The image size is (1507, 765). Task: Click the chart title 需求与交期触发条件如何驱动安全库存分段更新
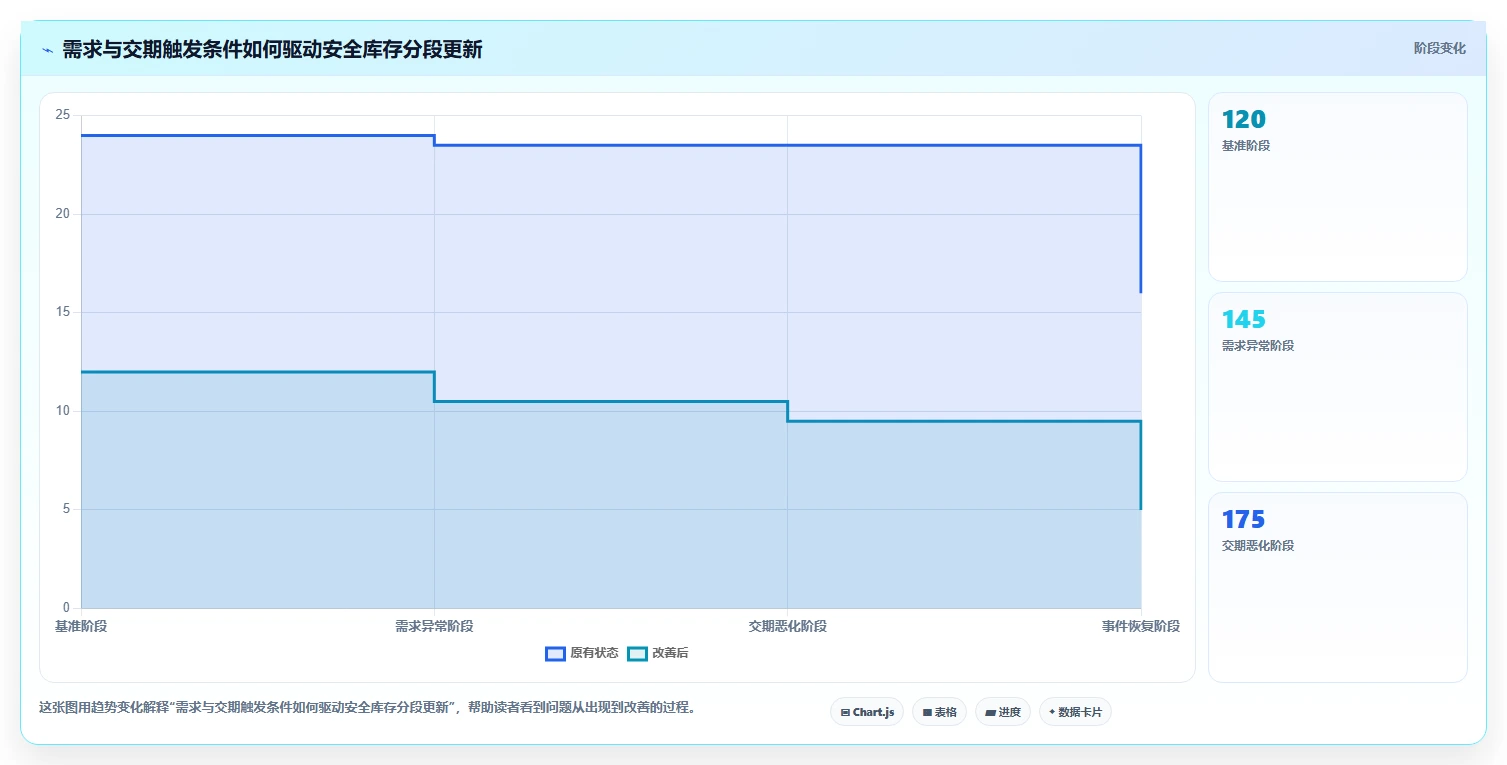click(x=272, y=50)
